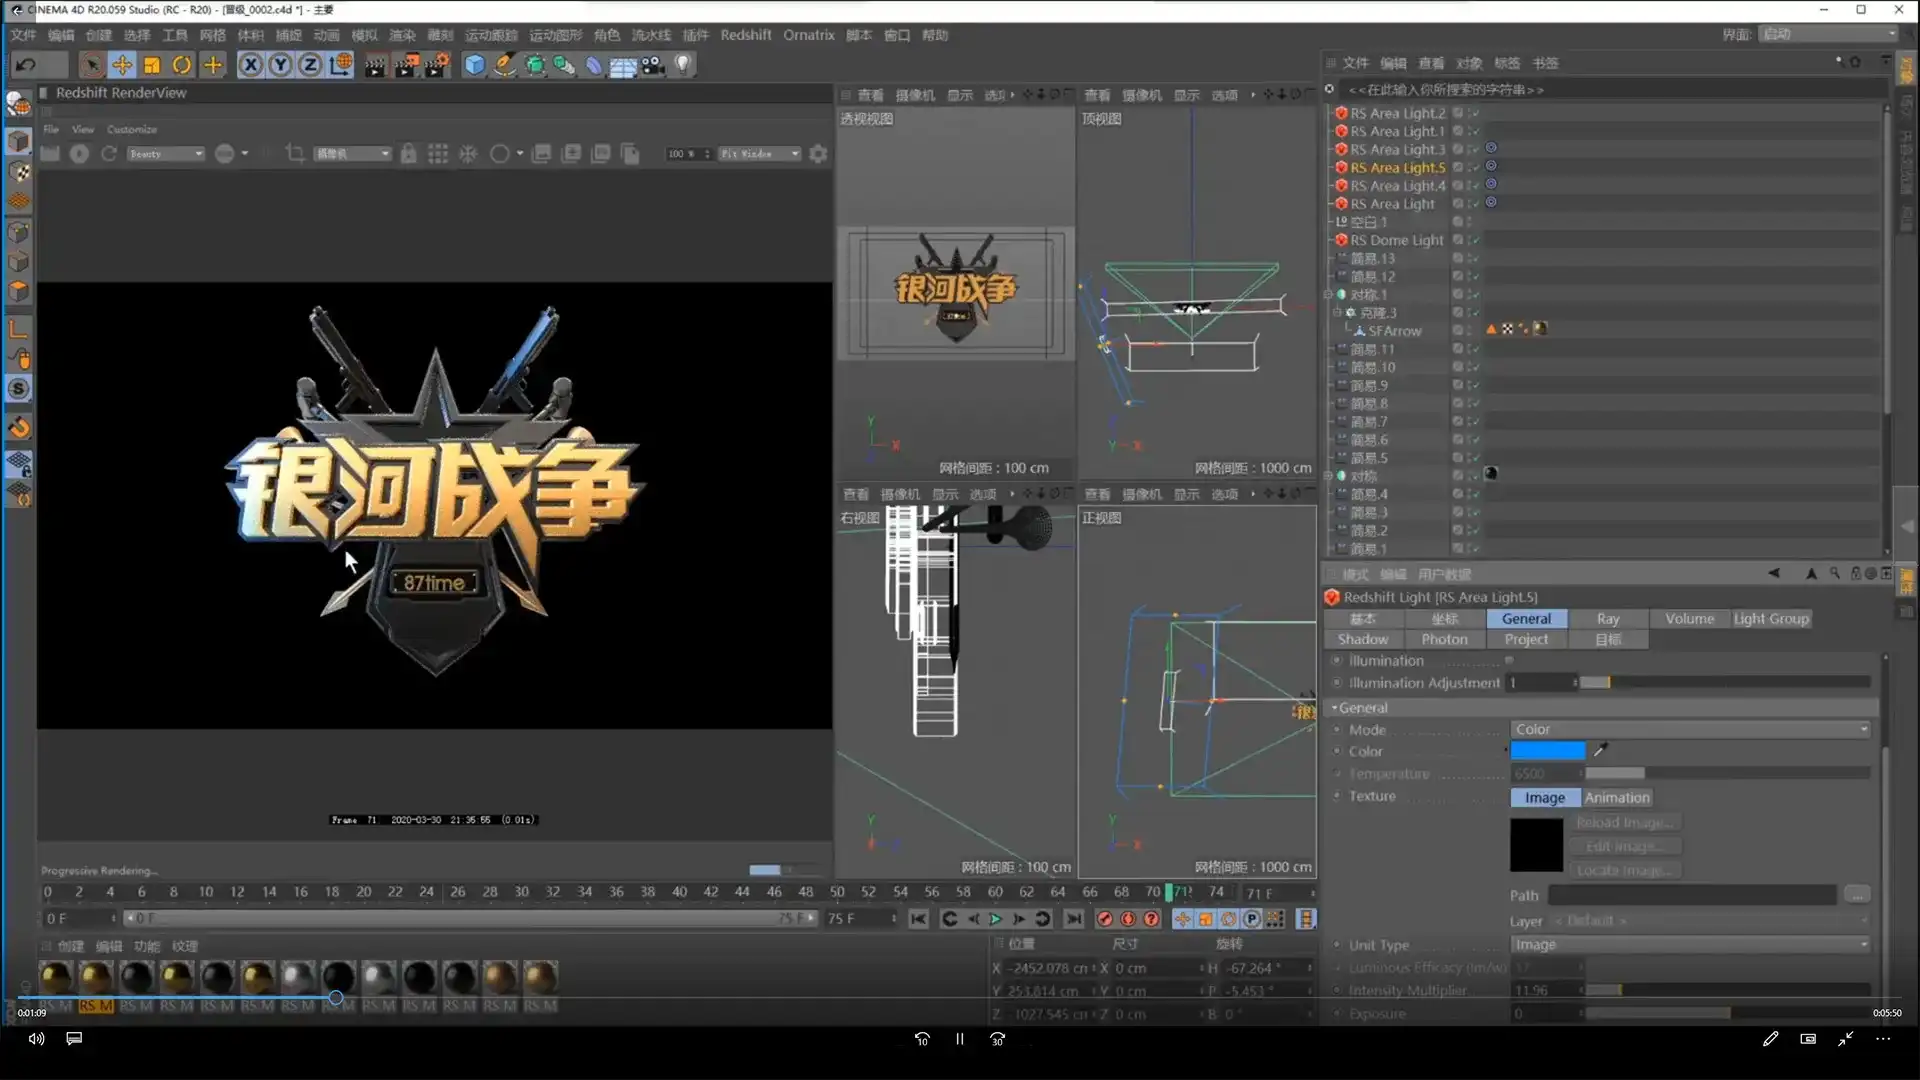The height and width of the screenshot is (1080, 1920).
Task: Select the Rotate tool
Action: [x=182, y=64]
